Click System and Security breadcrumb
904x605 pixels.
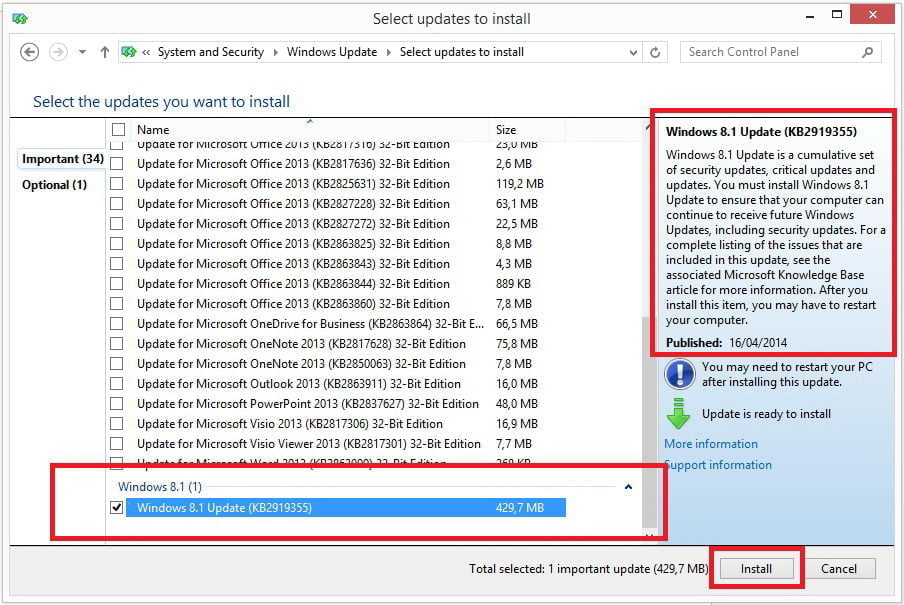point(210,52)
